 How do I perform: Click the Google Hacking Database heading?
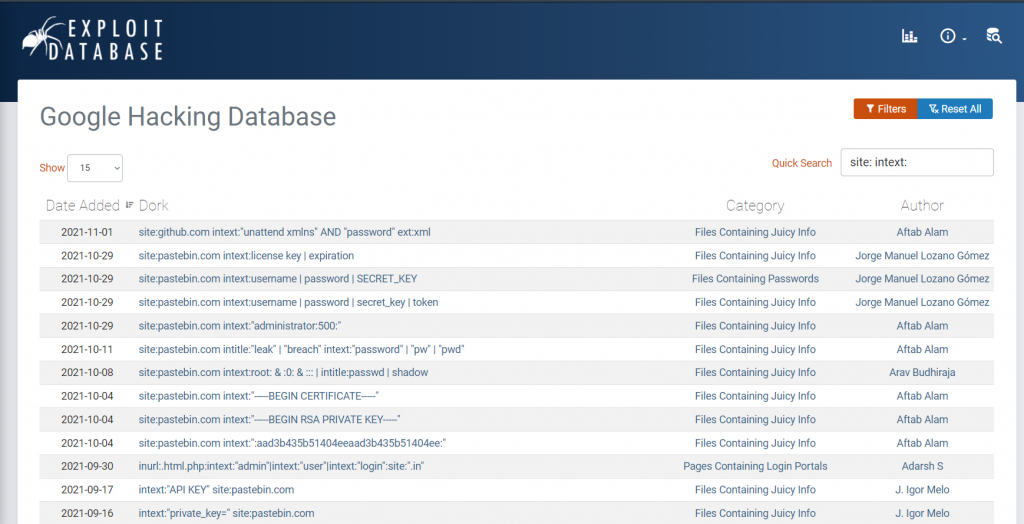[188, 117]
